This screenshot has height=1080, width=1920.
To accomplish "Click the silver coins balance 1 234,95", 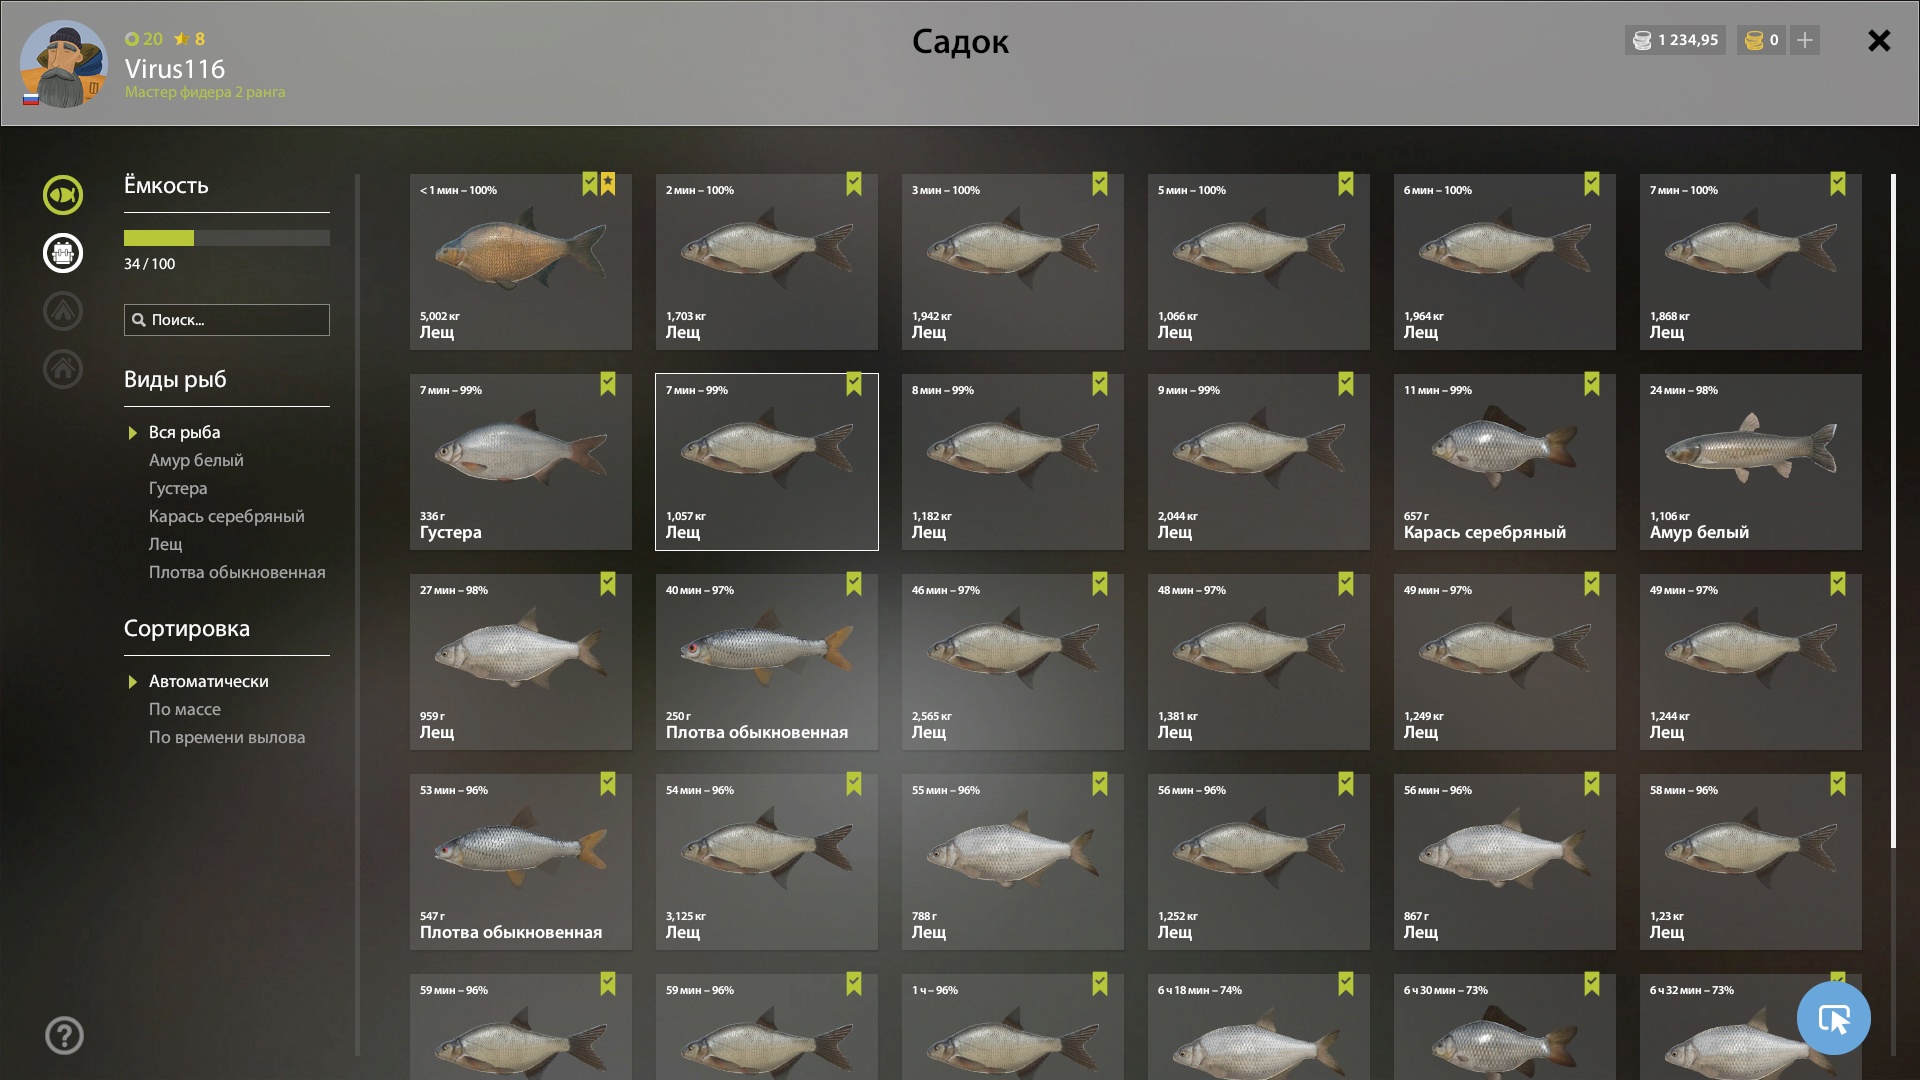I will point(1675,40).
